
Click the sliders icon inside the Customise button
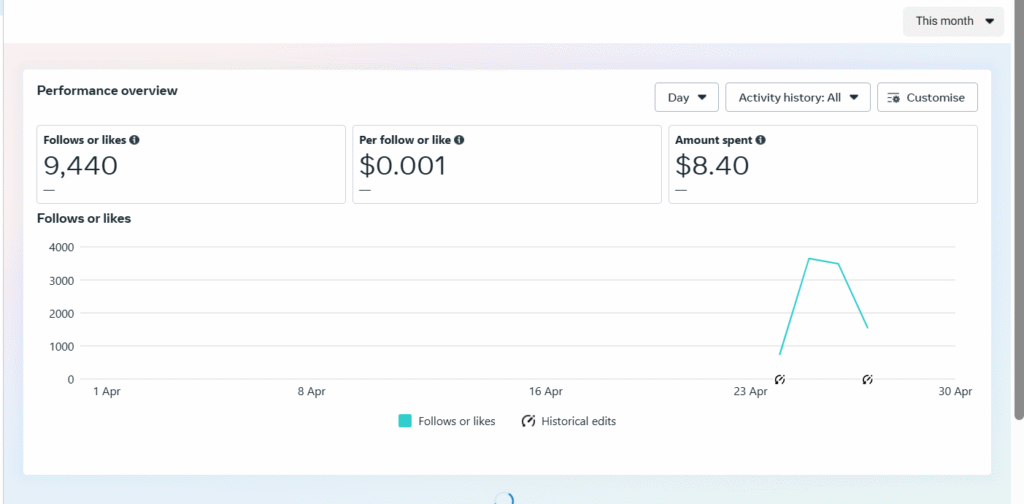tap(894, 98)
